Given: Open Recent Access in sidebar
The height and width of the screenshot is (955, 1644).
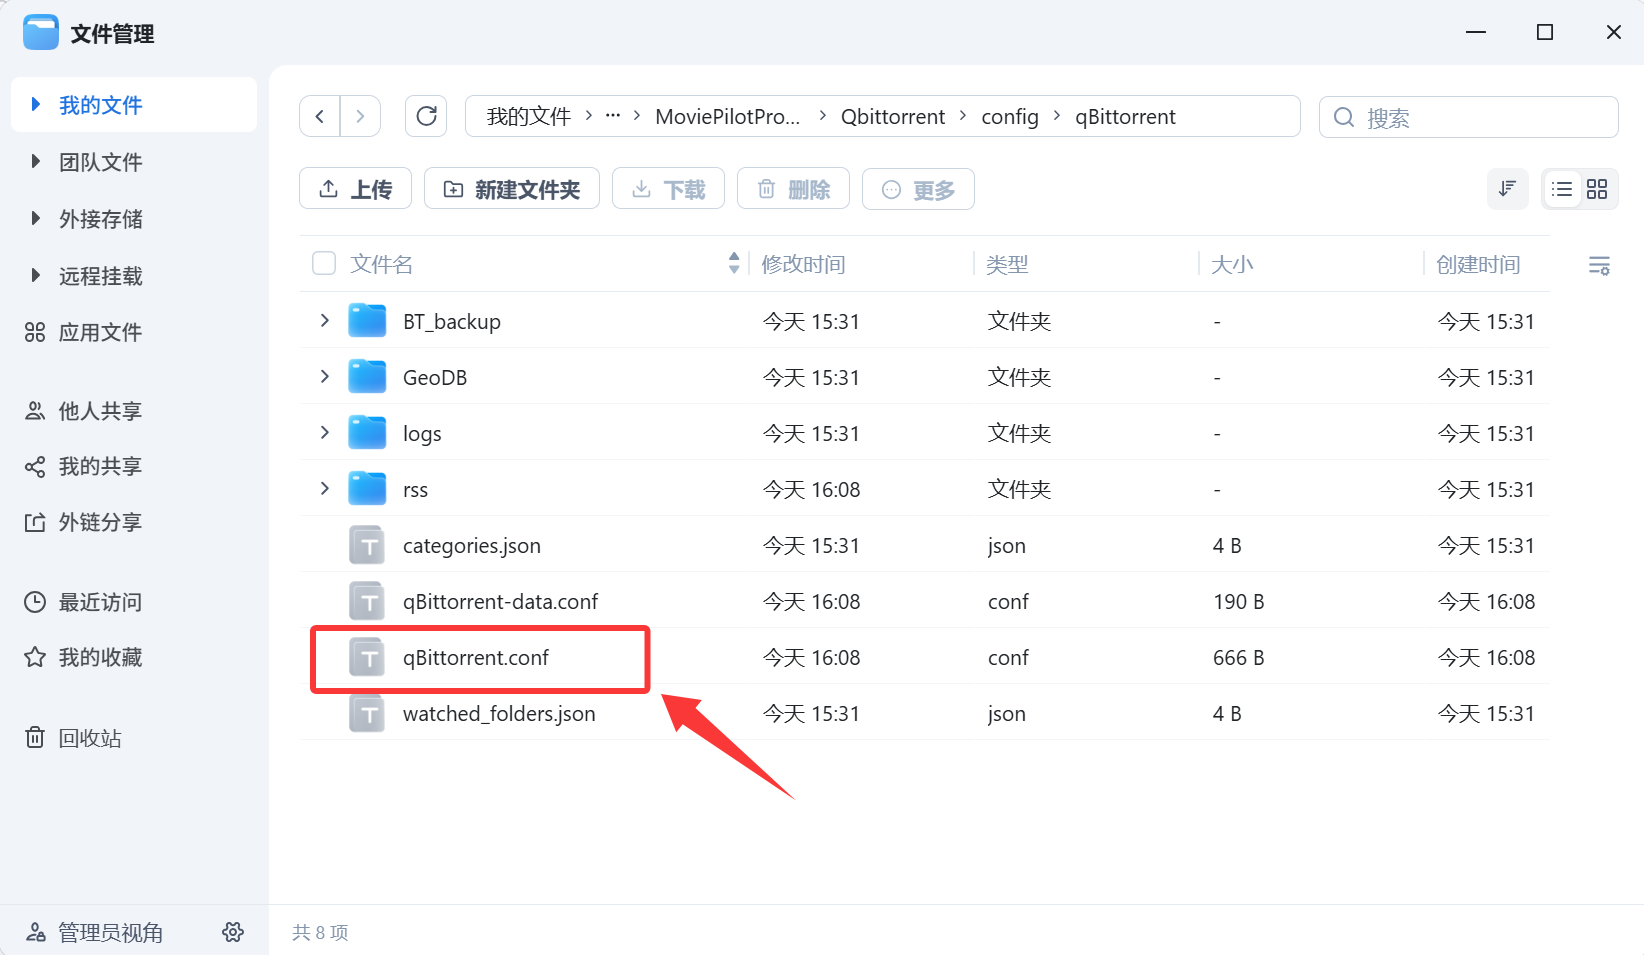Looking at the screenshot, I should coord(100,602).
